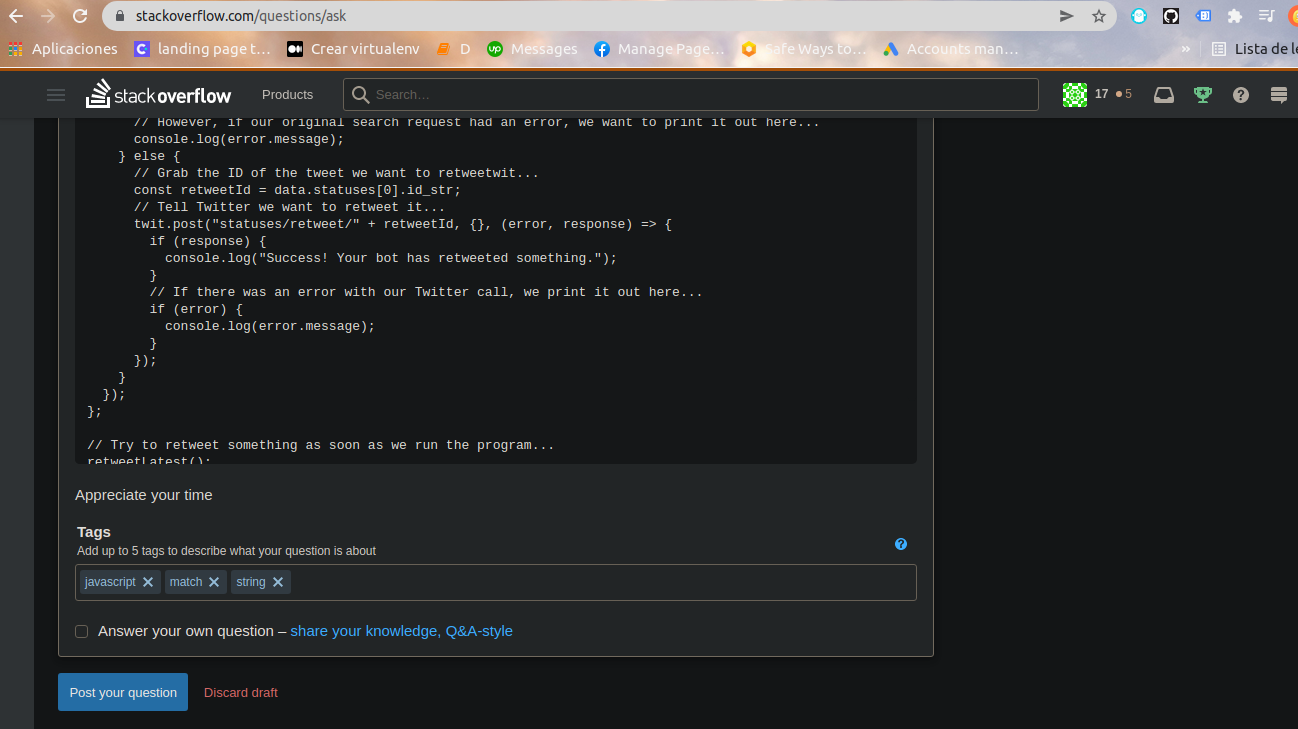Open the blue tag extension icon
Screen dimensions: 1298x729
tap(1204, 16)
